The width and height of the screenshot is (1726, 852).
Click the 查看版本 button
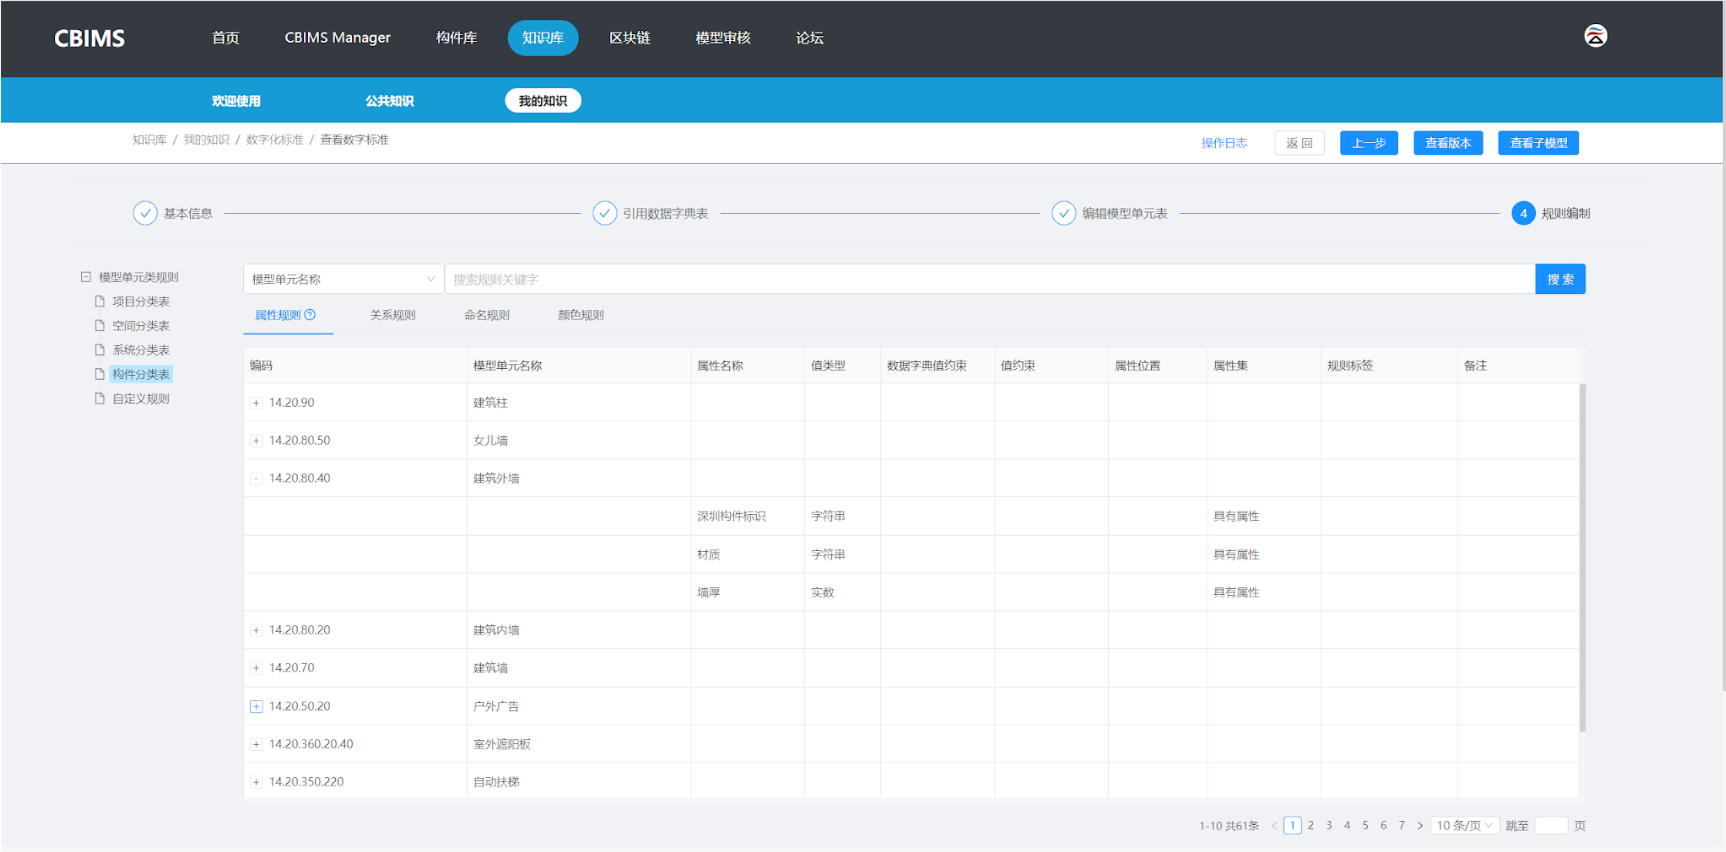point(1448,143)
